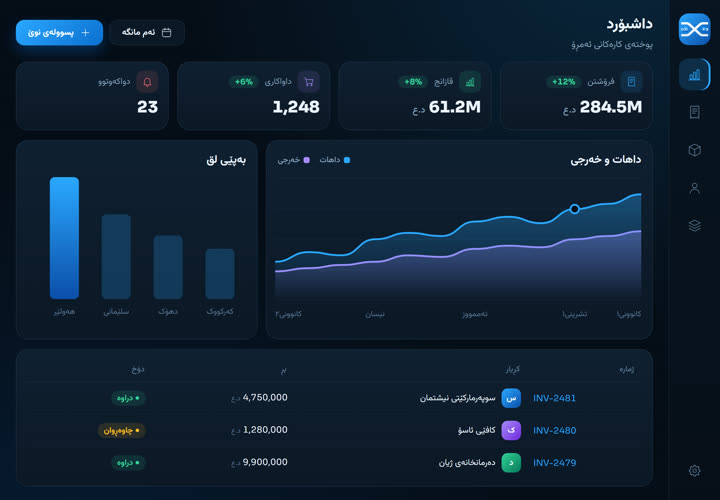Click the app logo in the sidebar

[694, 29]
